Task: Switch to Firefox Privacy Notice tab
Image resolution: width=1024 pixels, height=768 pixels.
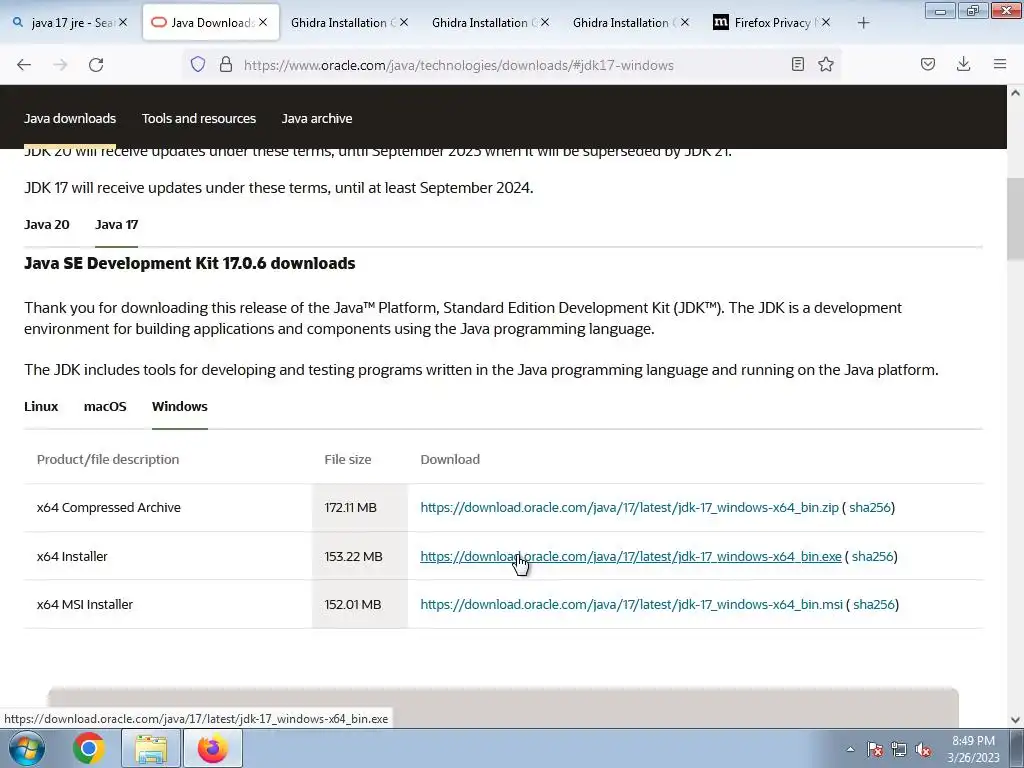Action: (771, 22)
